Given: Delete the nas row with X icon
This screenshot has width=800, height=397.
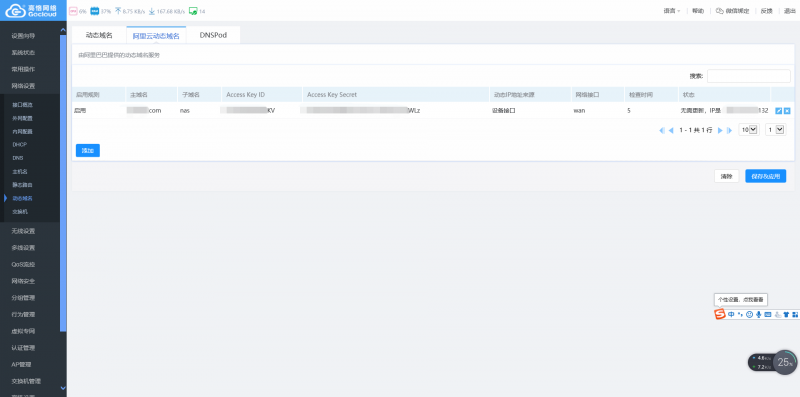Looking at the screenshot, I should (787, 111).
